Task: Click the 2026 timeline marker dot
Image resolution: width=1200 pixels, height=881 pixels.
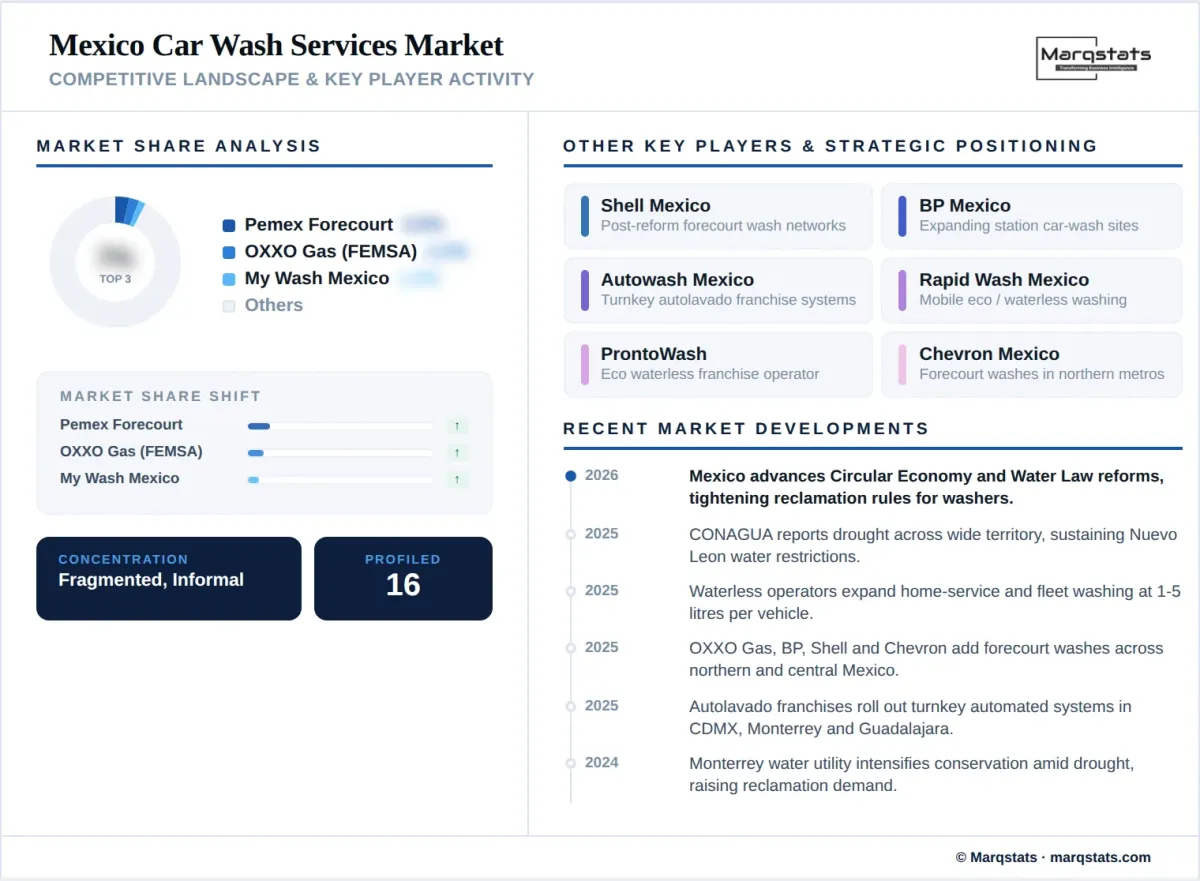Action: tap(571, 476)
